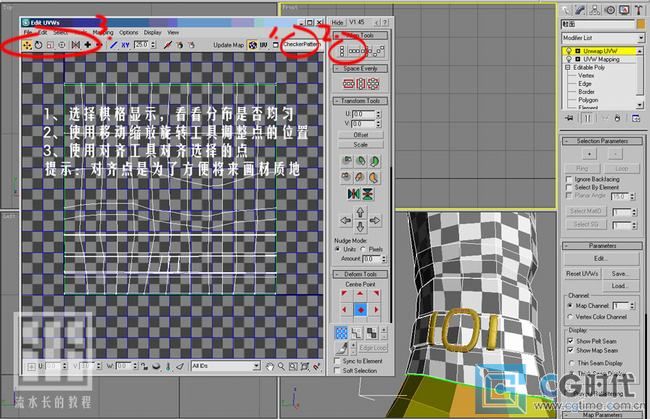Select the Scale tool in Edit UVWs toolbar
Viewport: 650px width, 419px height.
(x=50, y=45)
